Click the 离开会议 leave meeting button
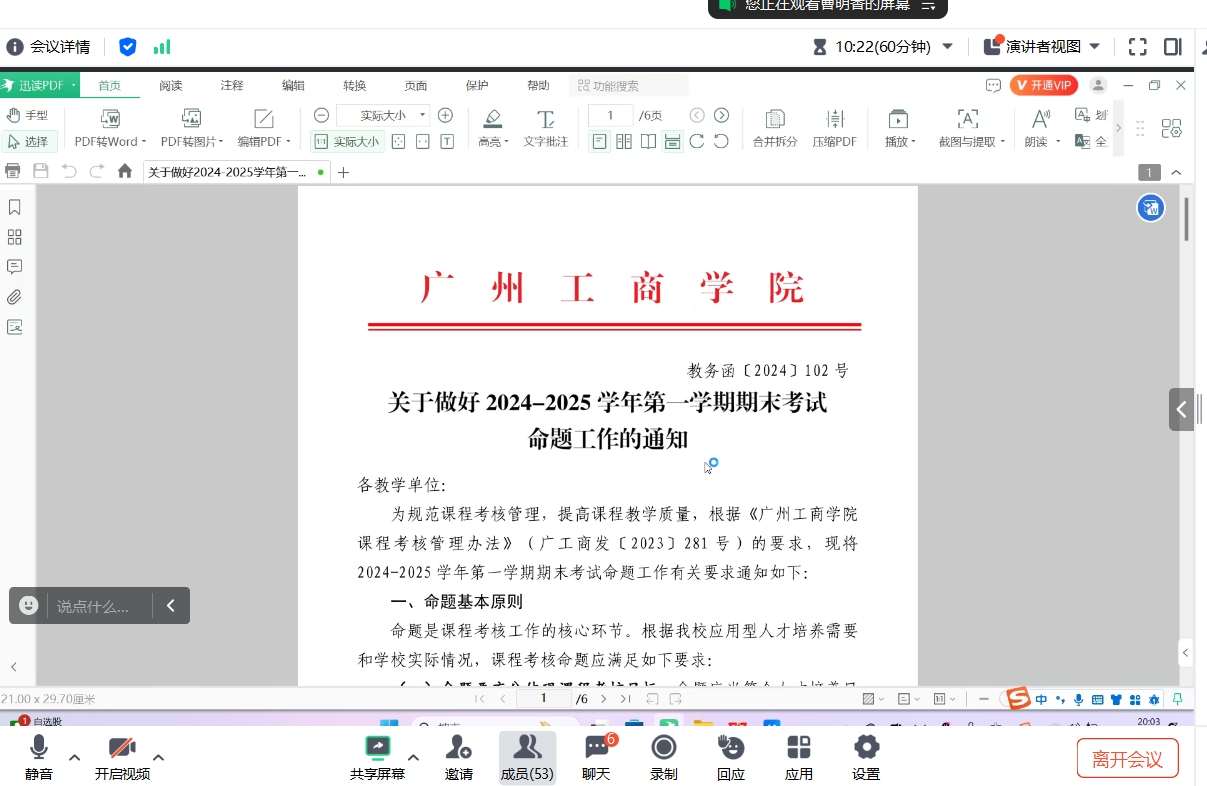The image size is (1207, 786). 1127,759
